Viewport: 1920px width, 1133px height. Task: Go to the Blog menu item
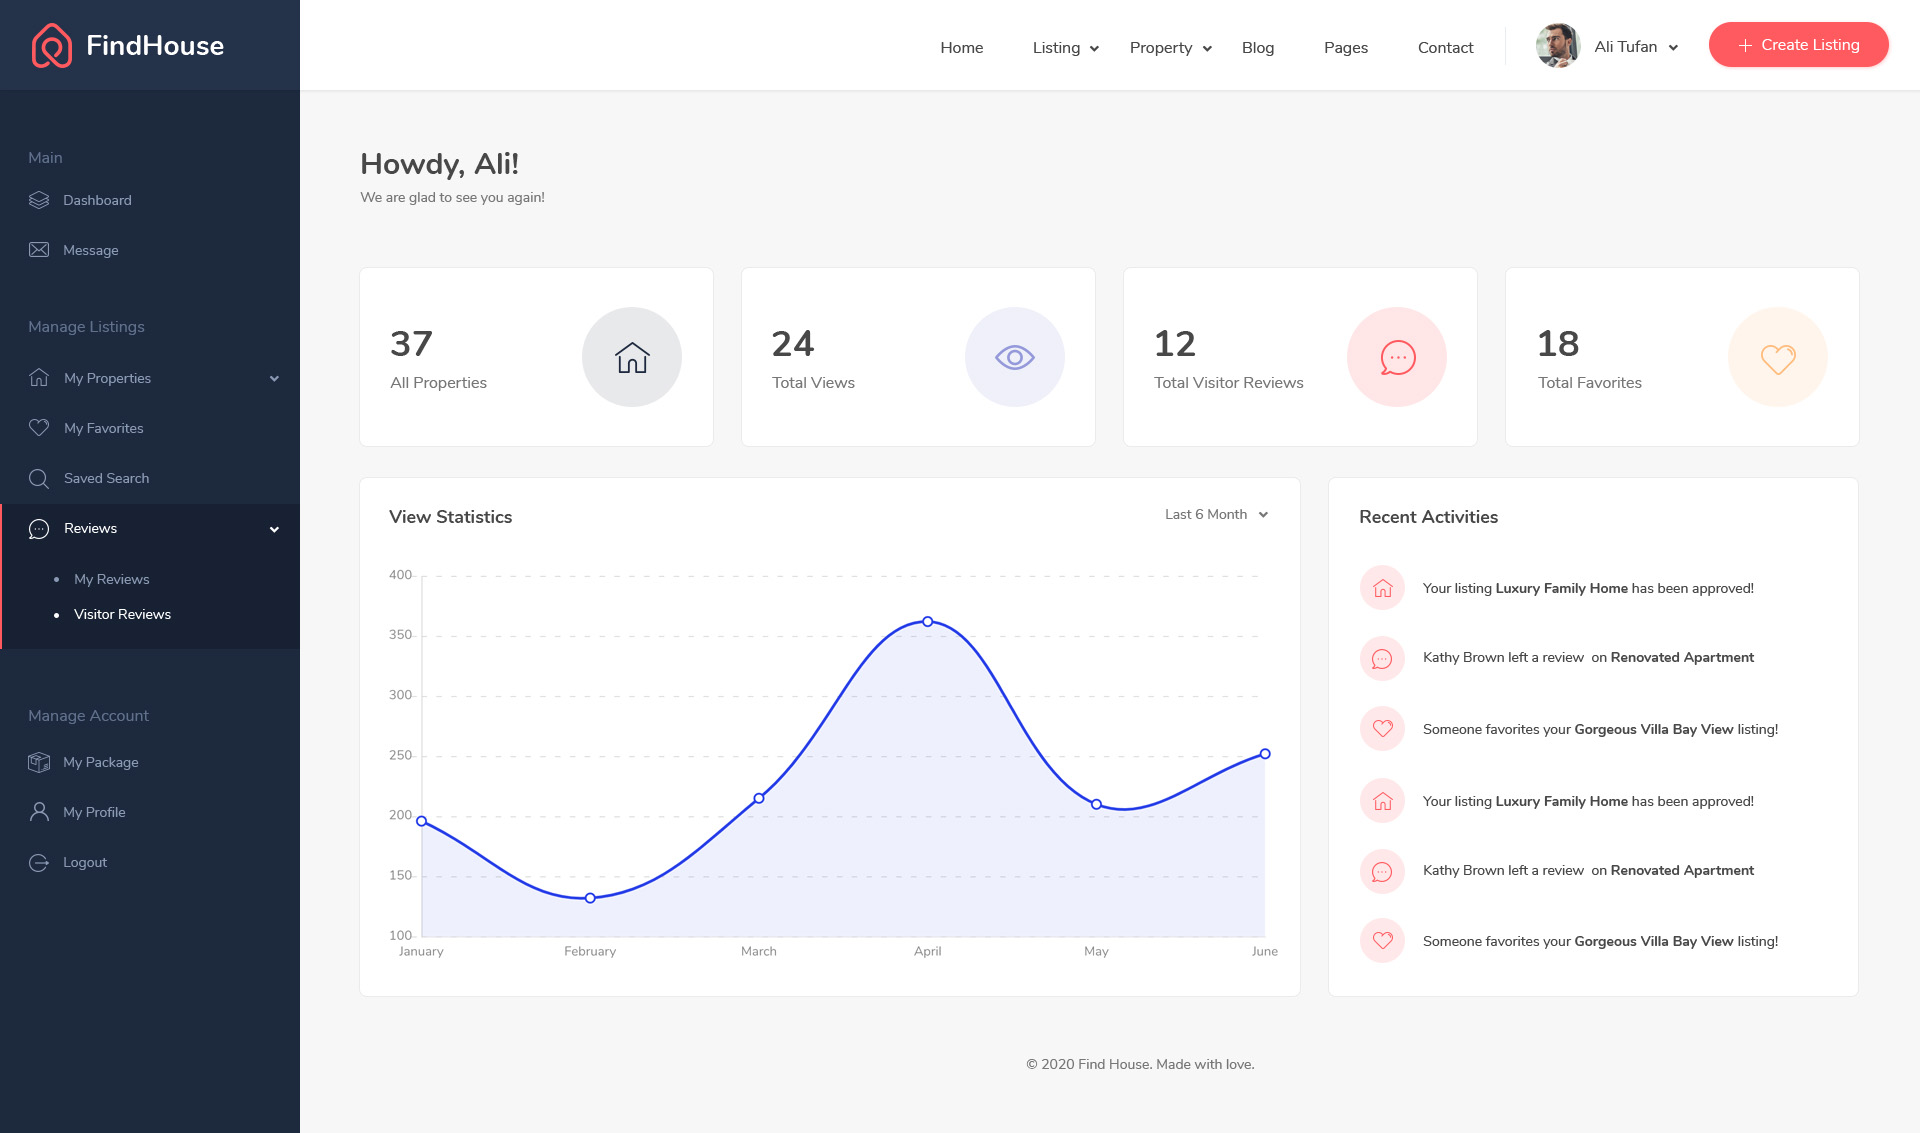[x=1257, y=48]
